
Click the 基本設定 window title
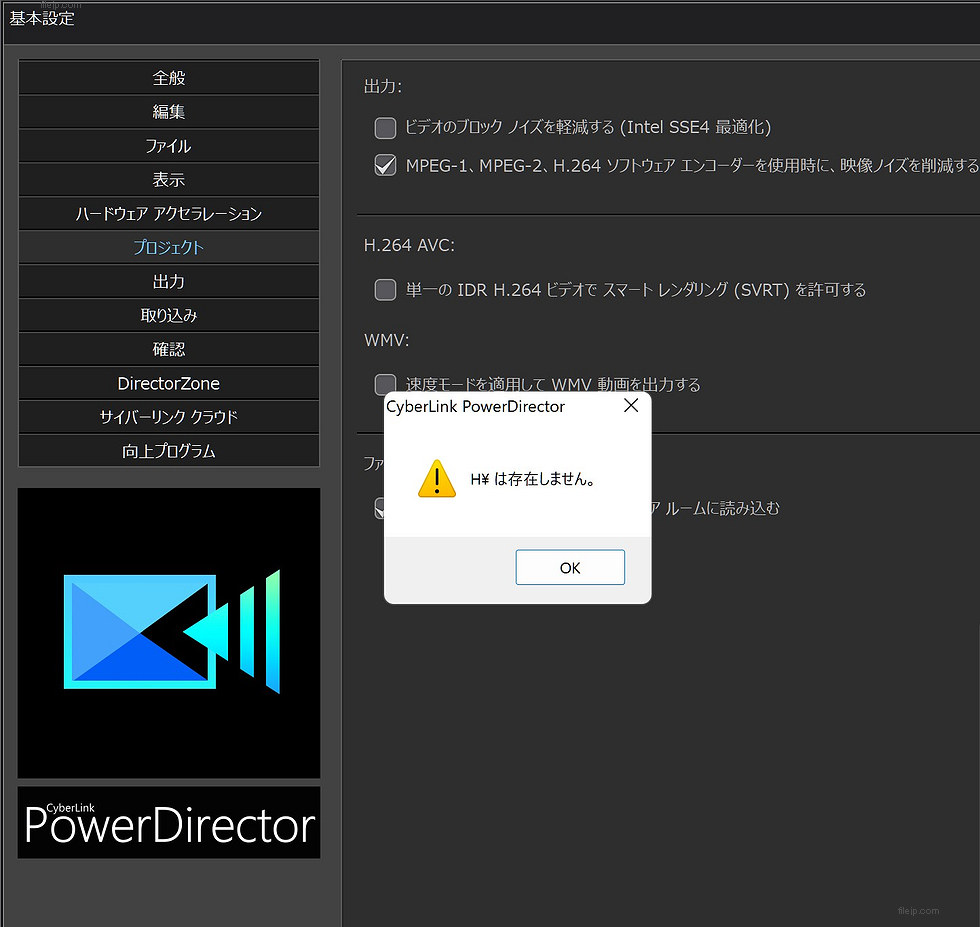(x=42, y=19)
